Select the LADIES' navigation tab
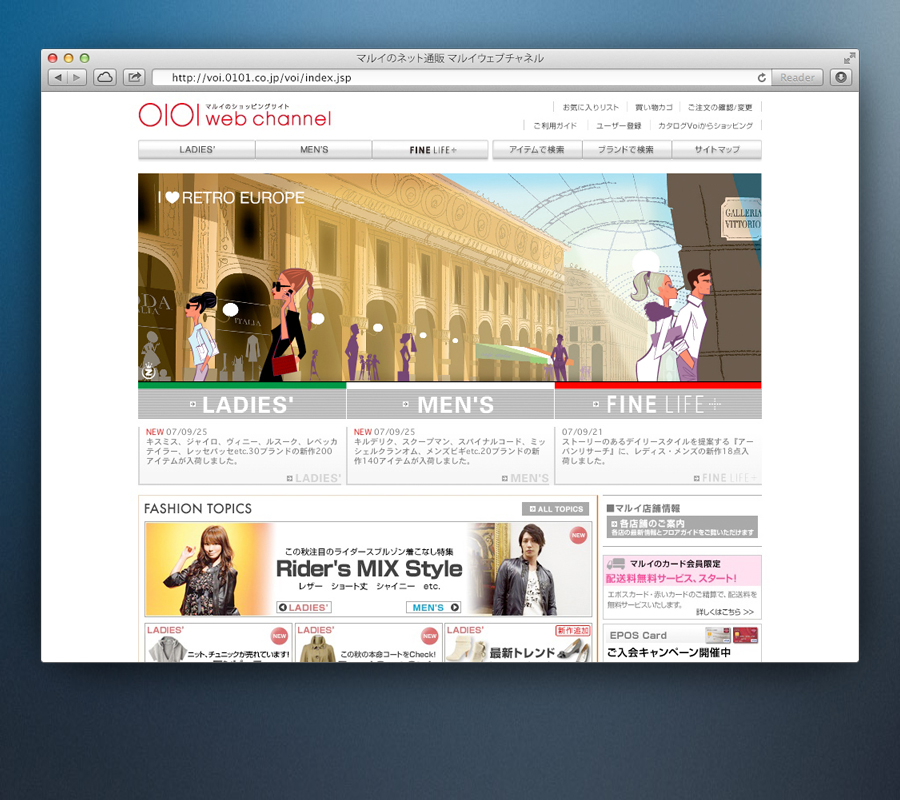Viewport: 900px width, 800px height. (x=197, y=150)
